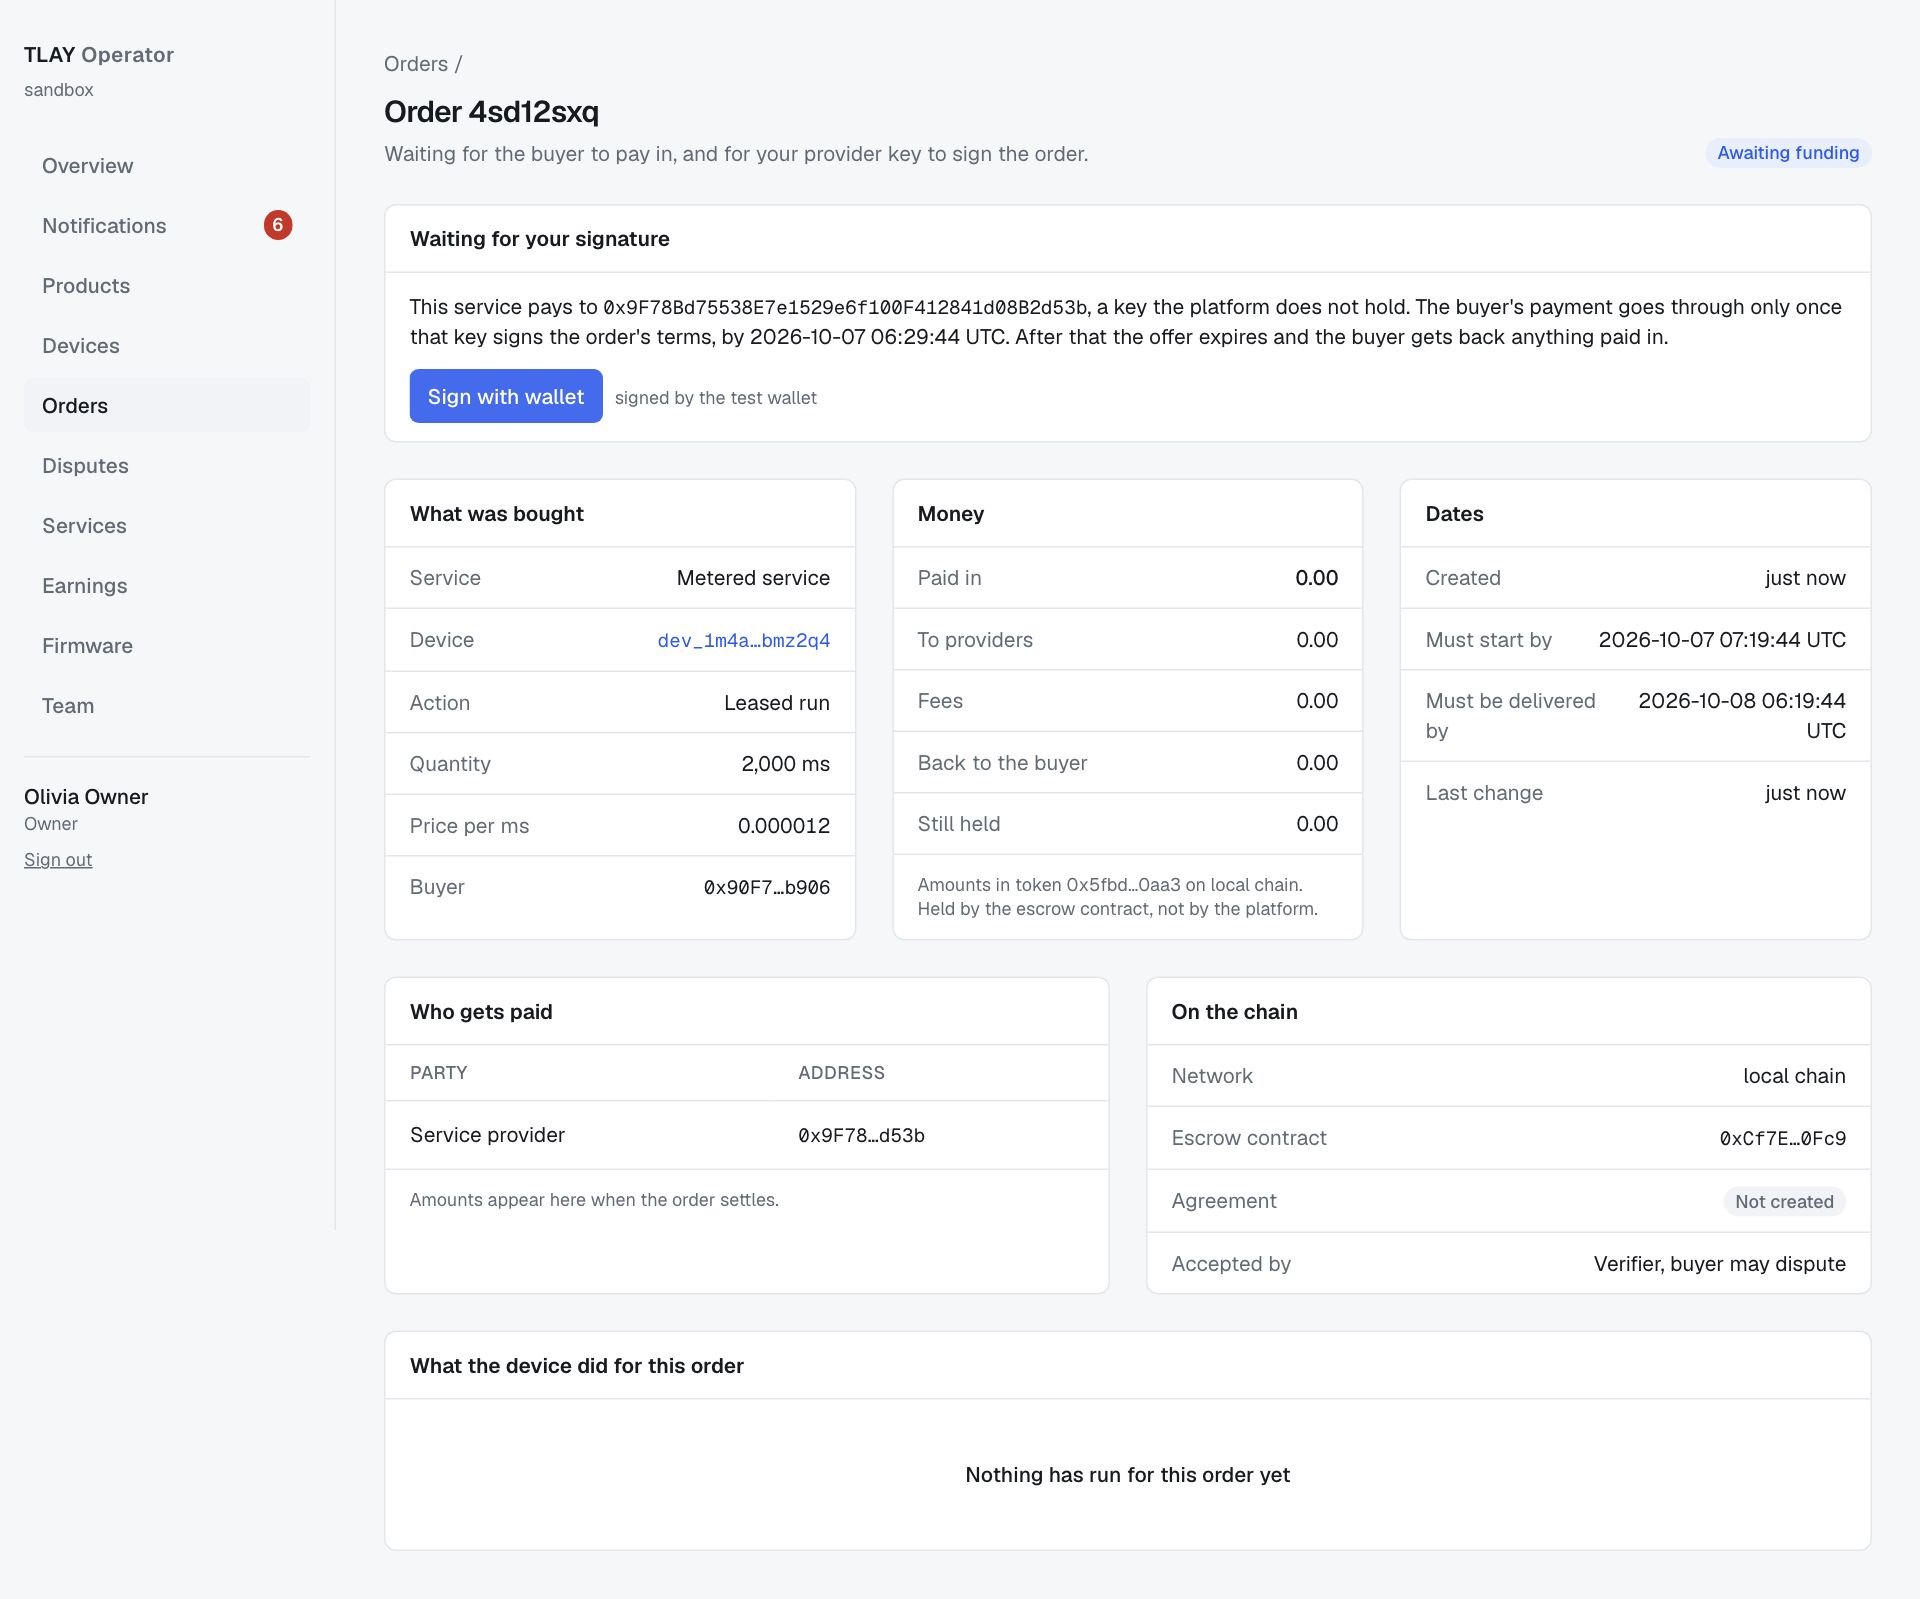Click Amounts appear here when order settles

pyautogui.click(x=594, y=1200)
